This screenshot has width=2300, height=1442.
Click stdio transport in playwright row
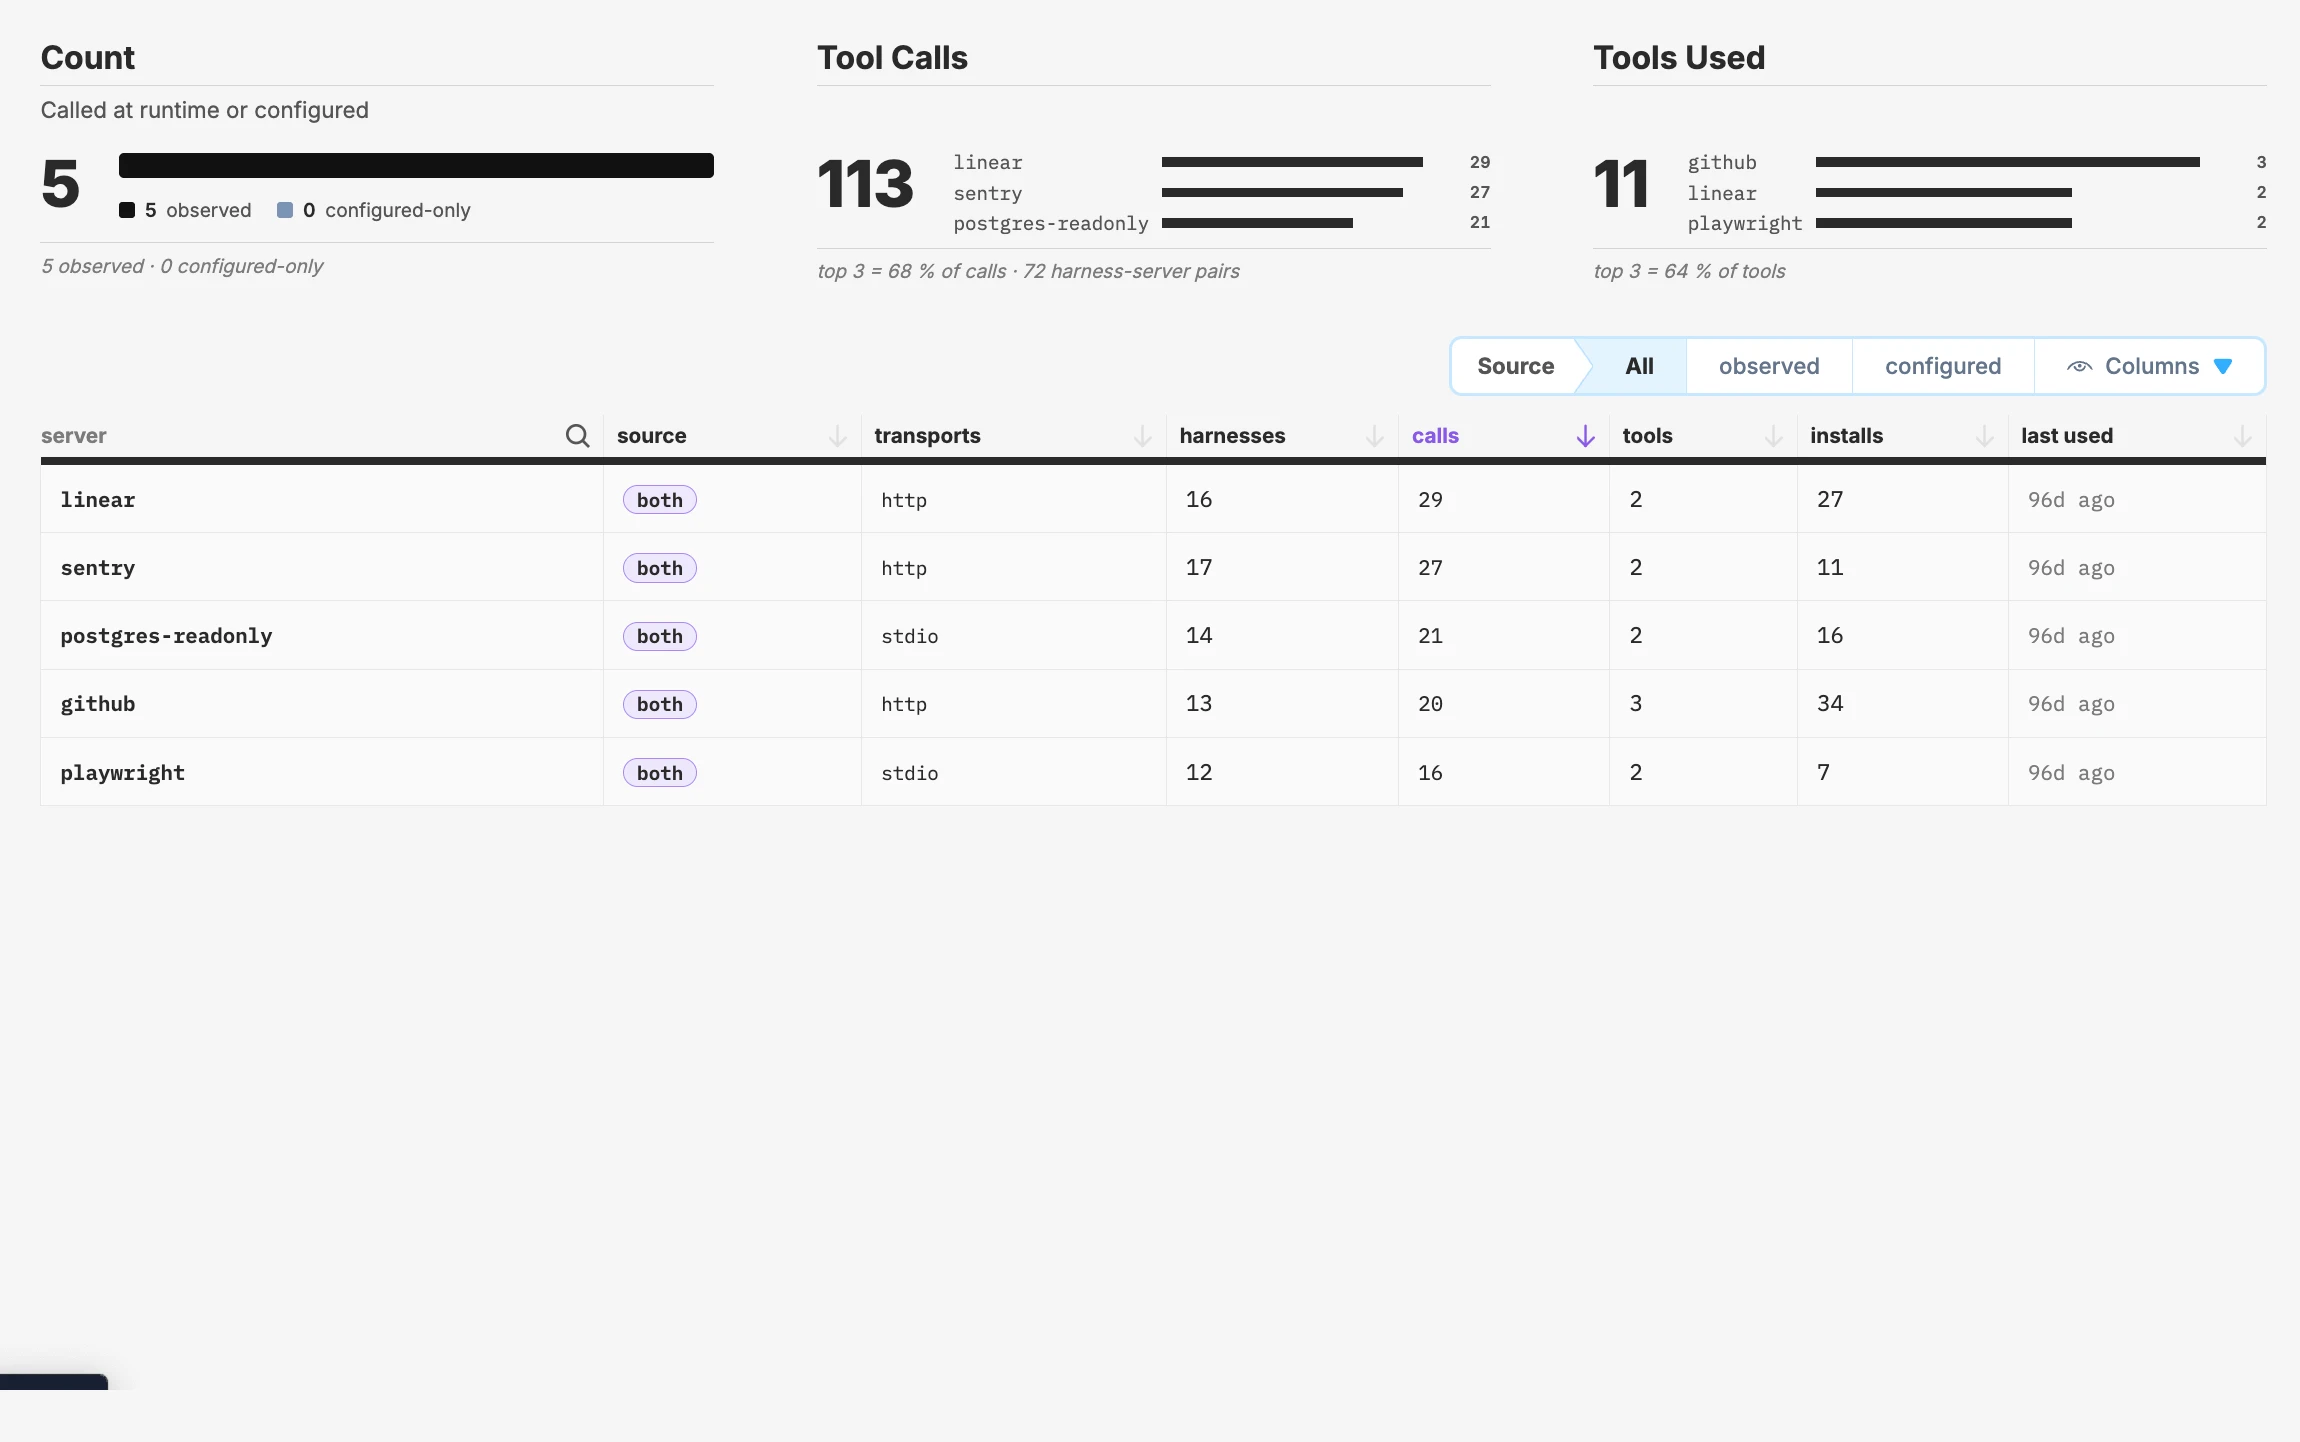tap(909, 773)
